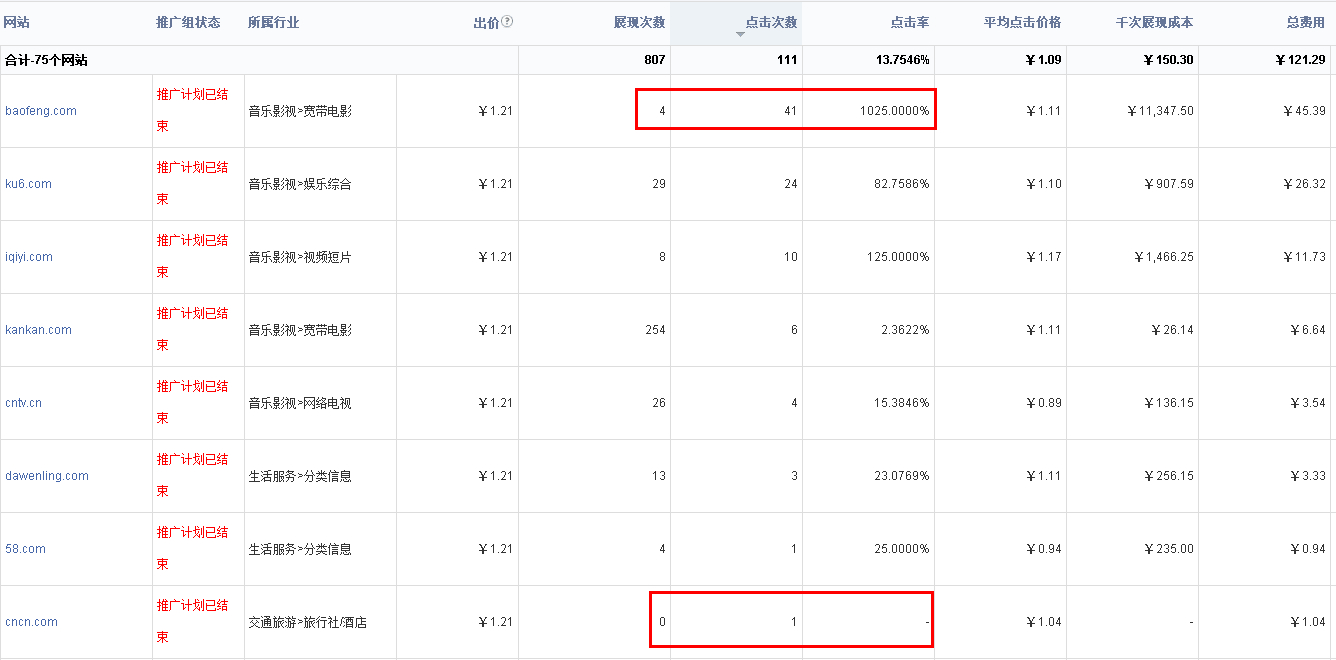Open the kankan.com link
Screen dimensions: 1336x660
tap(38, 330)
